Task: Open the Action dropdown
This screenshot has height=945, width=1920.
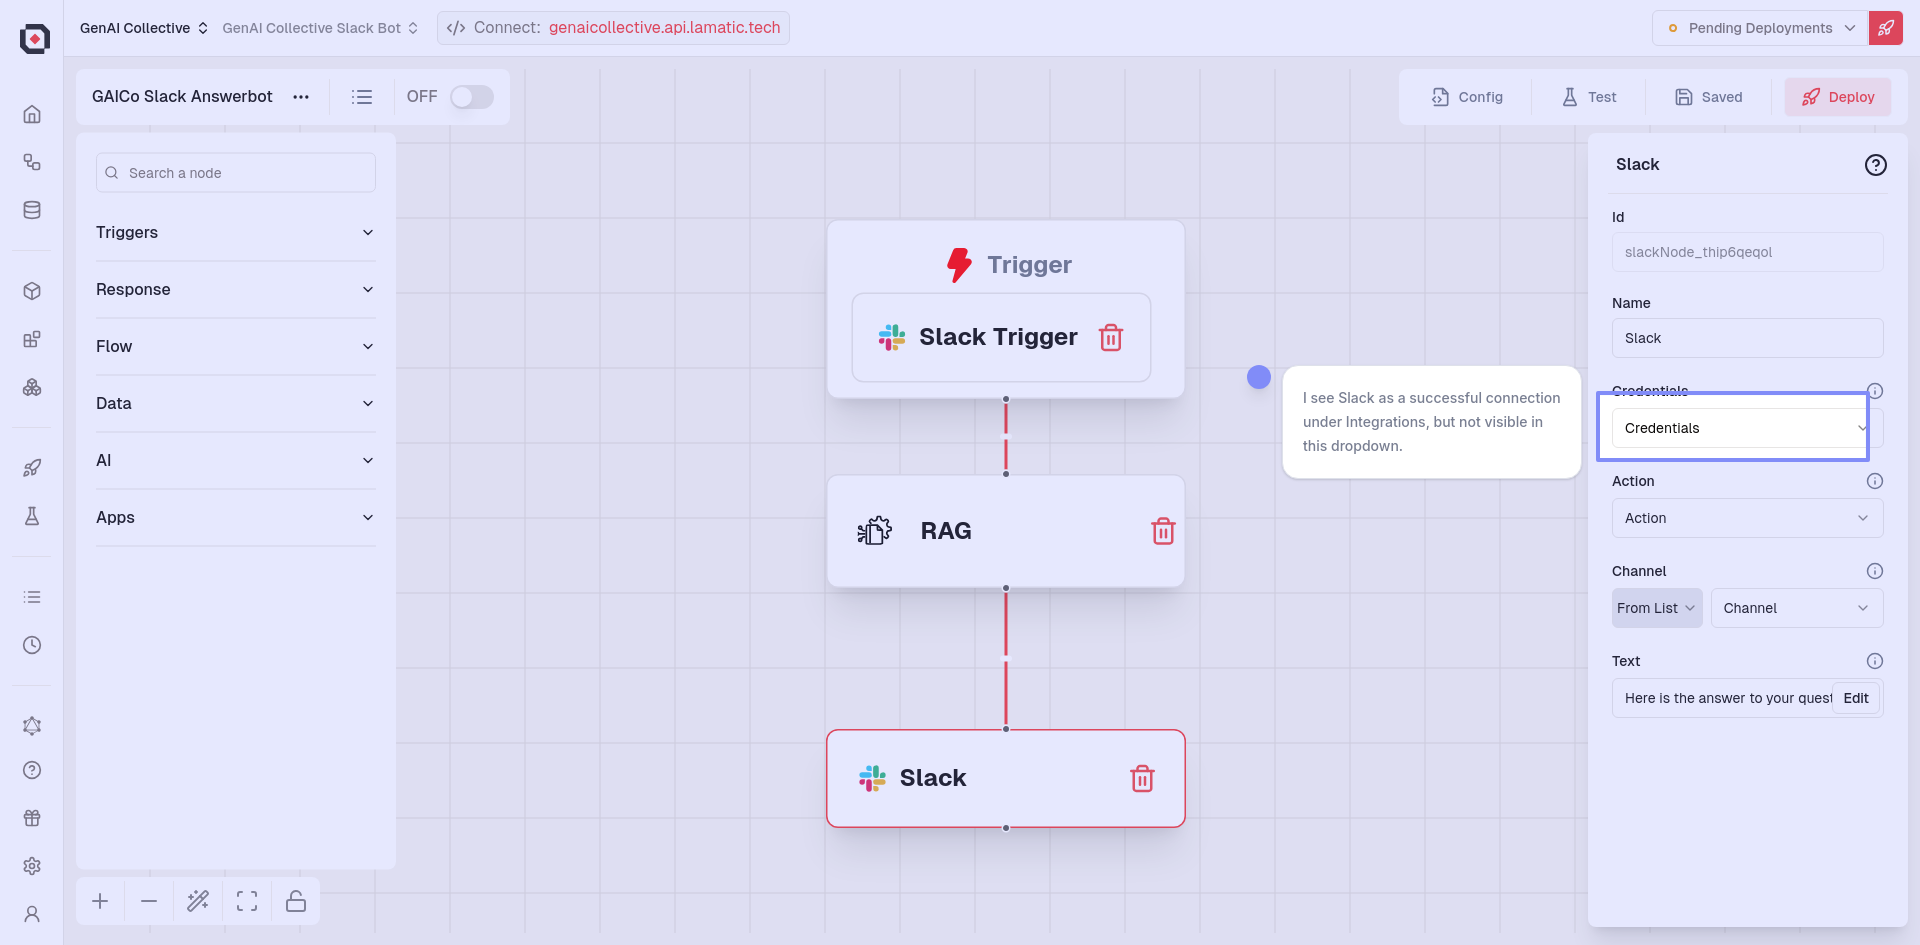Action: (x=1746, y=518)
